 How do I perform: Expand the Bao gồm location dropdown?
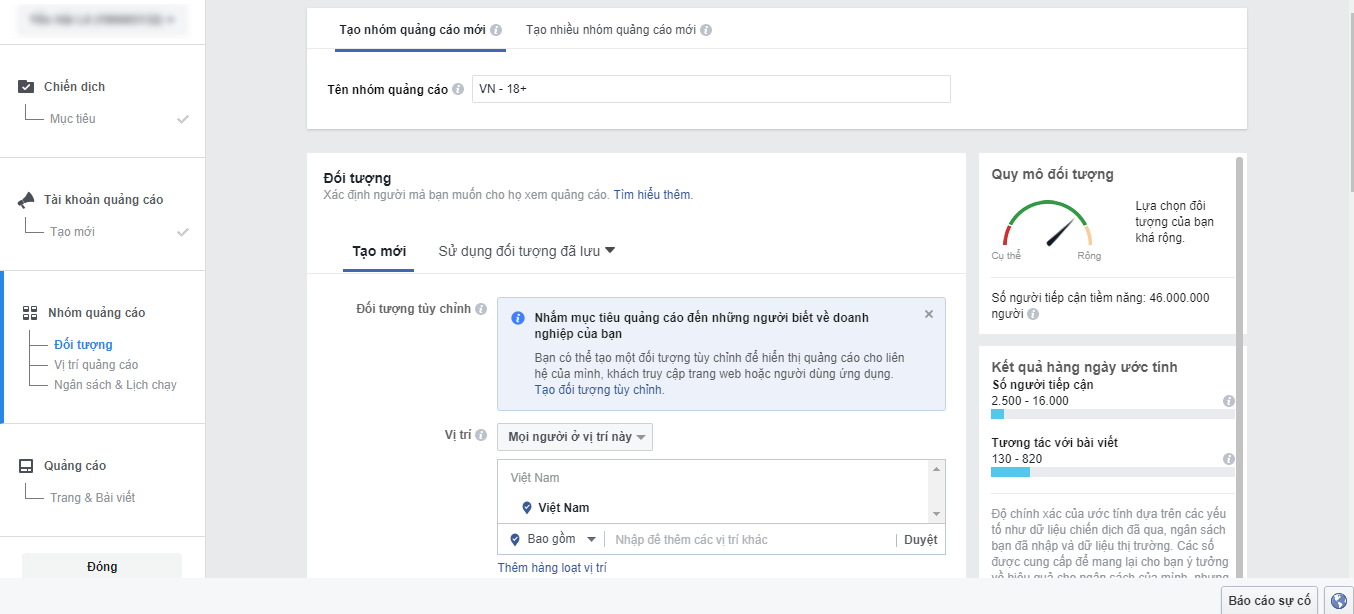coord(552,539)
